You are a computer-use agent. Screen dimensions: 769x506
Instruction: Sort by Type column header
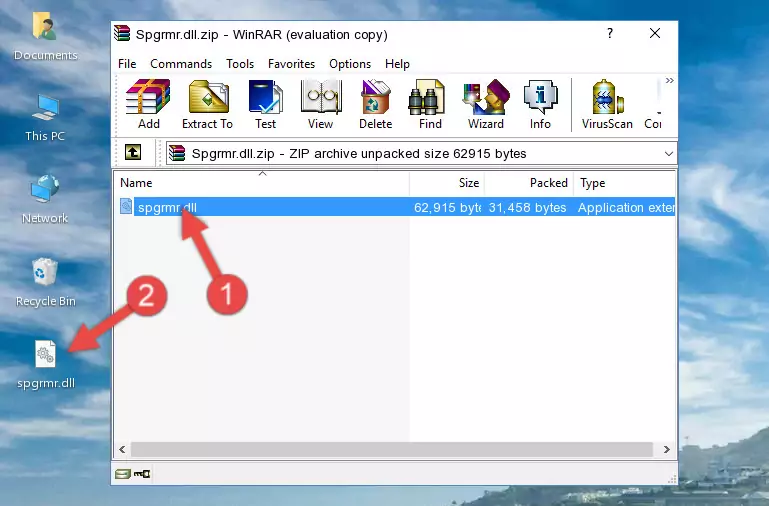point(624,183)
